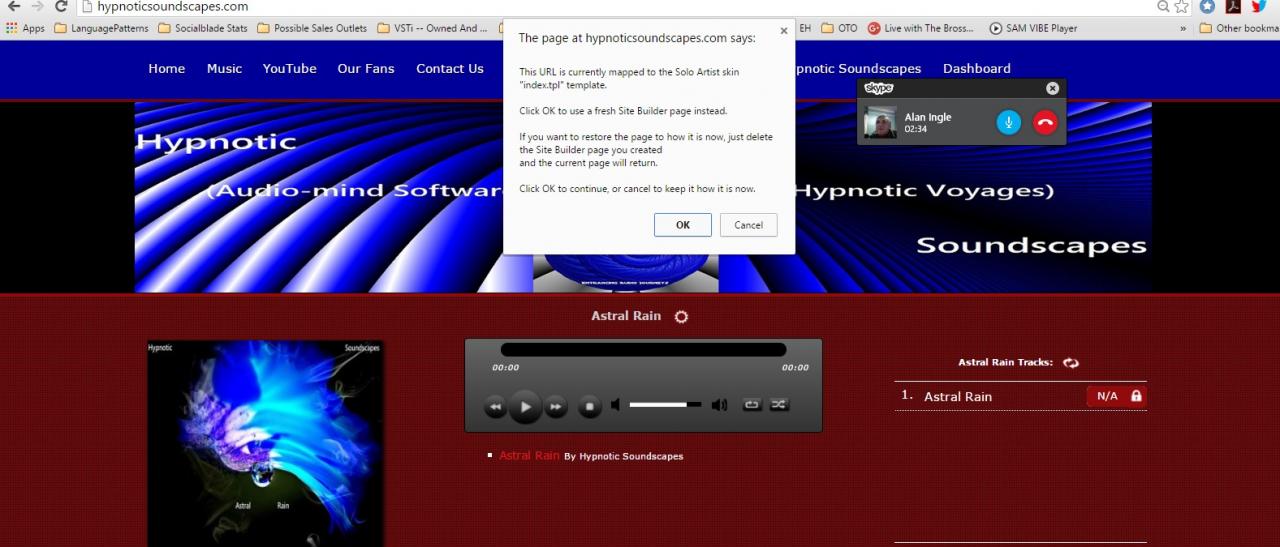Toggle shuffle mode in the player
The image size is (1280, 547).
point(779,405)
